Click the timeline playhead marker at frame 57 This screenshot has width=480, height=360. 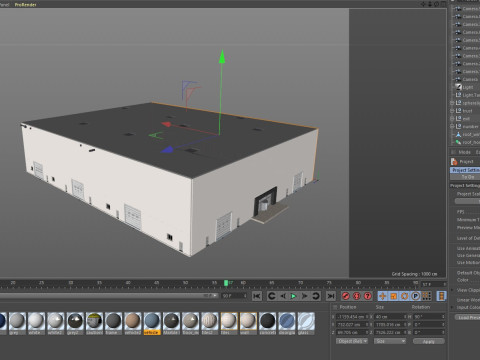226,283
